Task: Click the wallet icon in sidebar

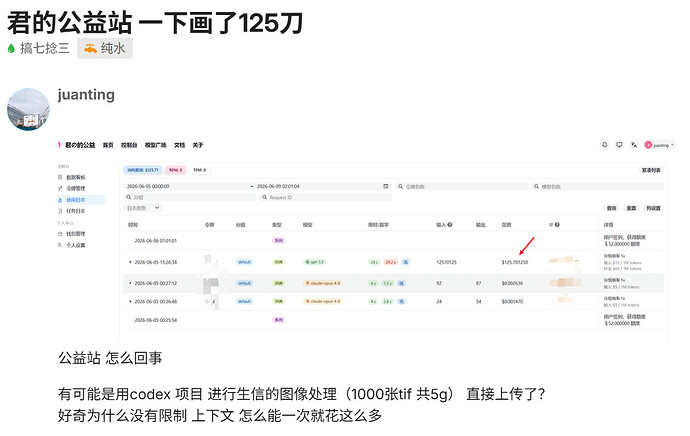Action: (x=60, y=234)
